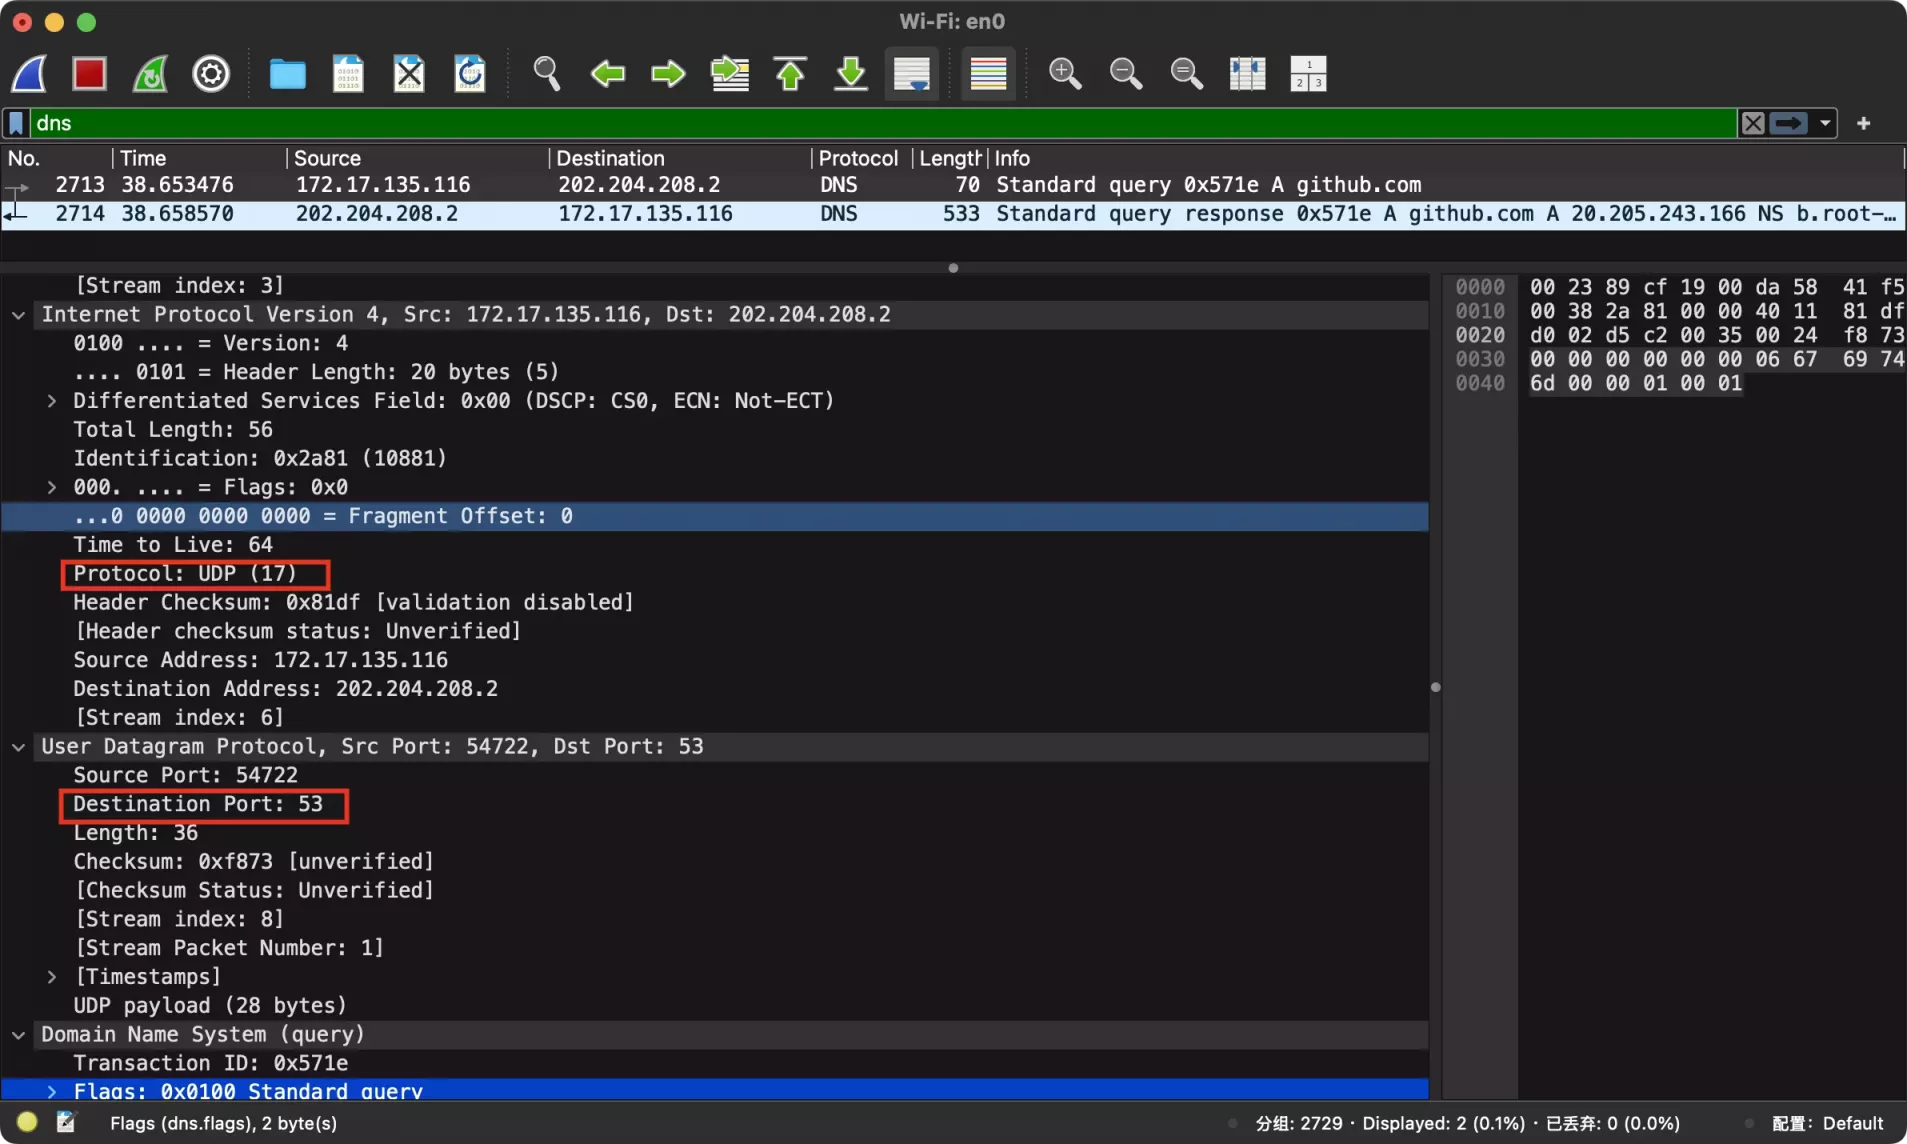Zoom out on packet text
1907x1144 pixels.
[x=1126, y=74]
